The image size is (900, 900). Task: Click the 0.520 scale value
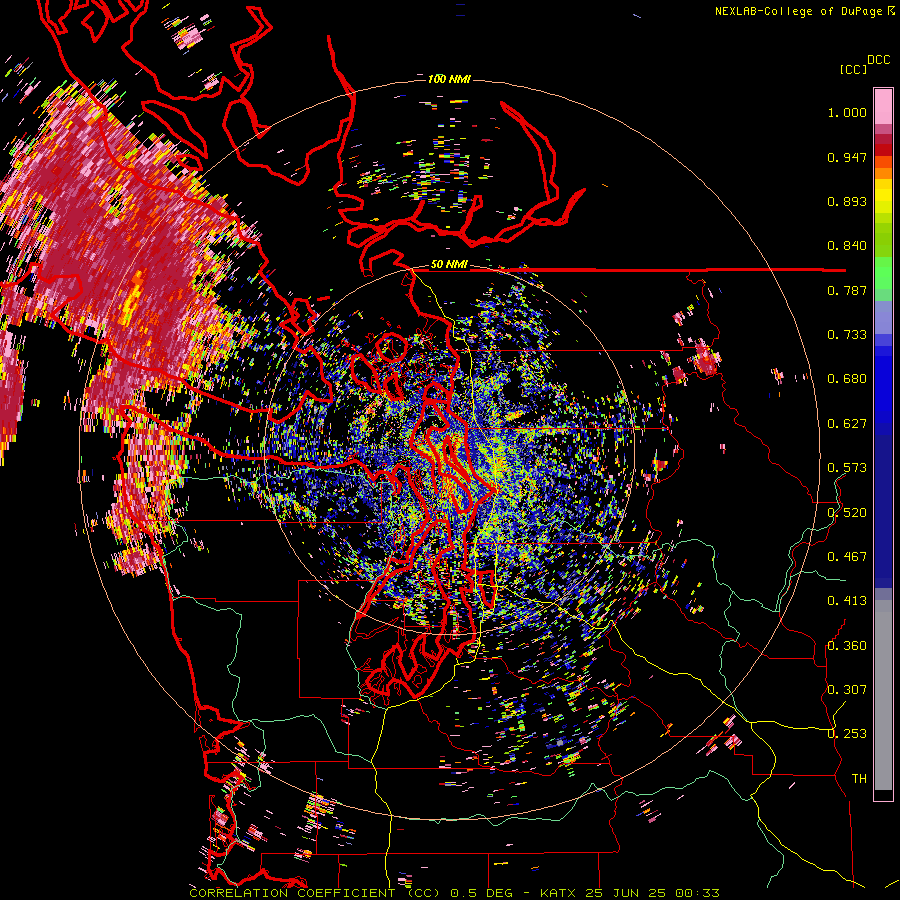point(847,513)
